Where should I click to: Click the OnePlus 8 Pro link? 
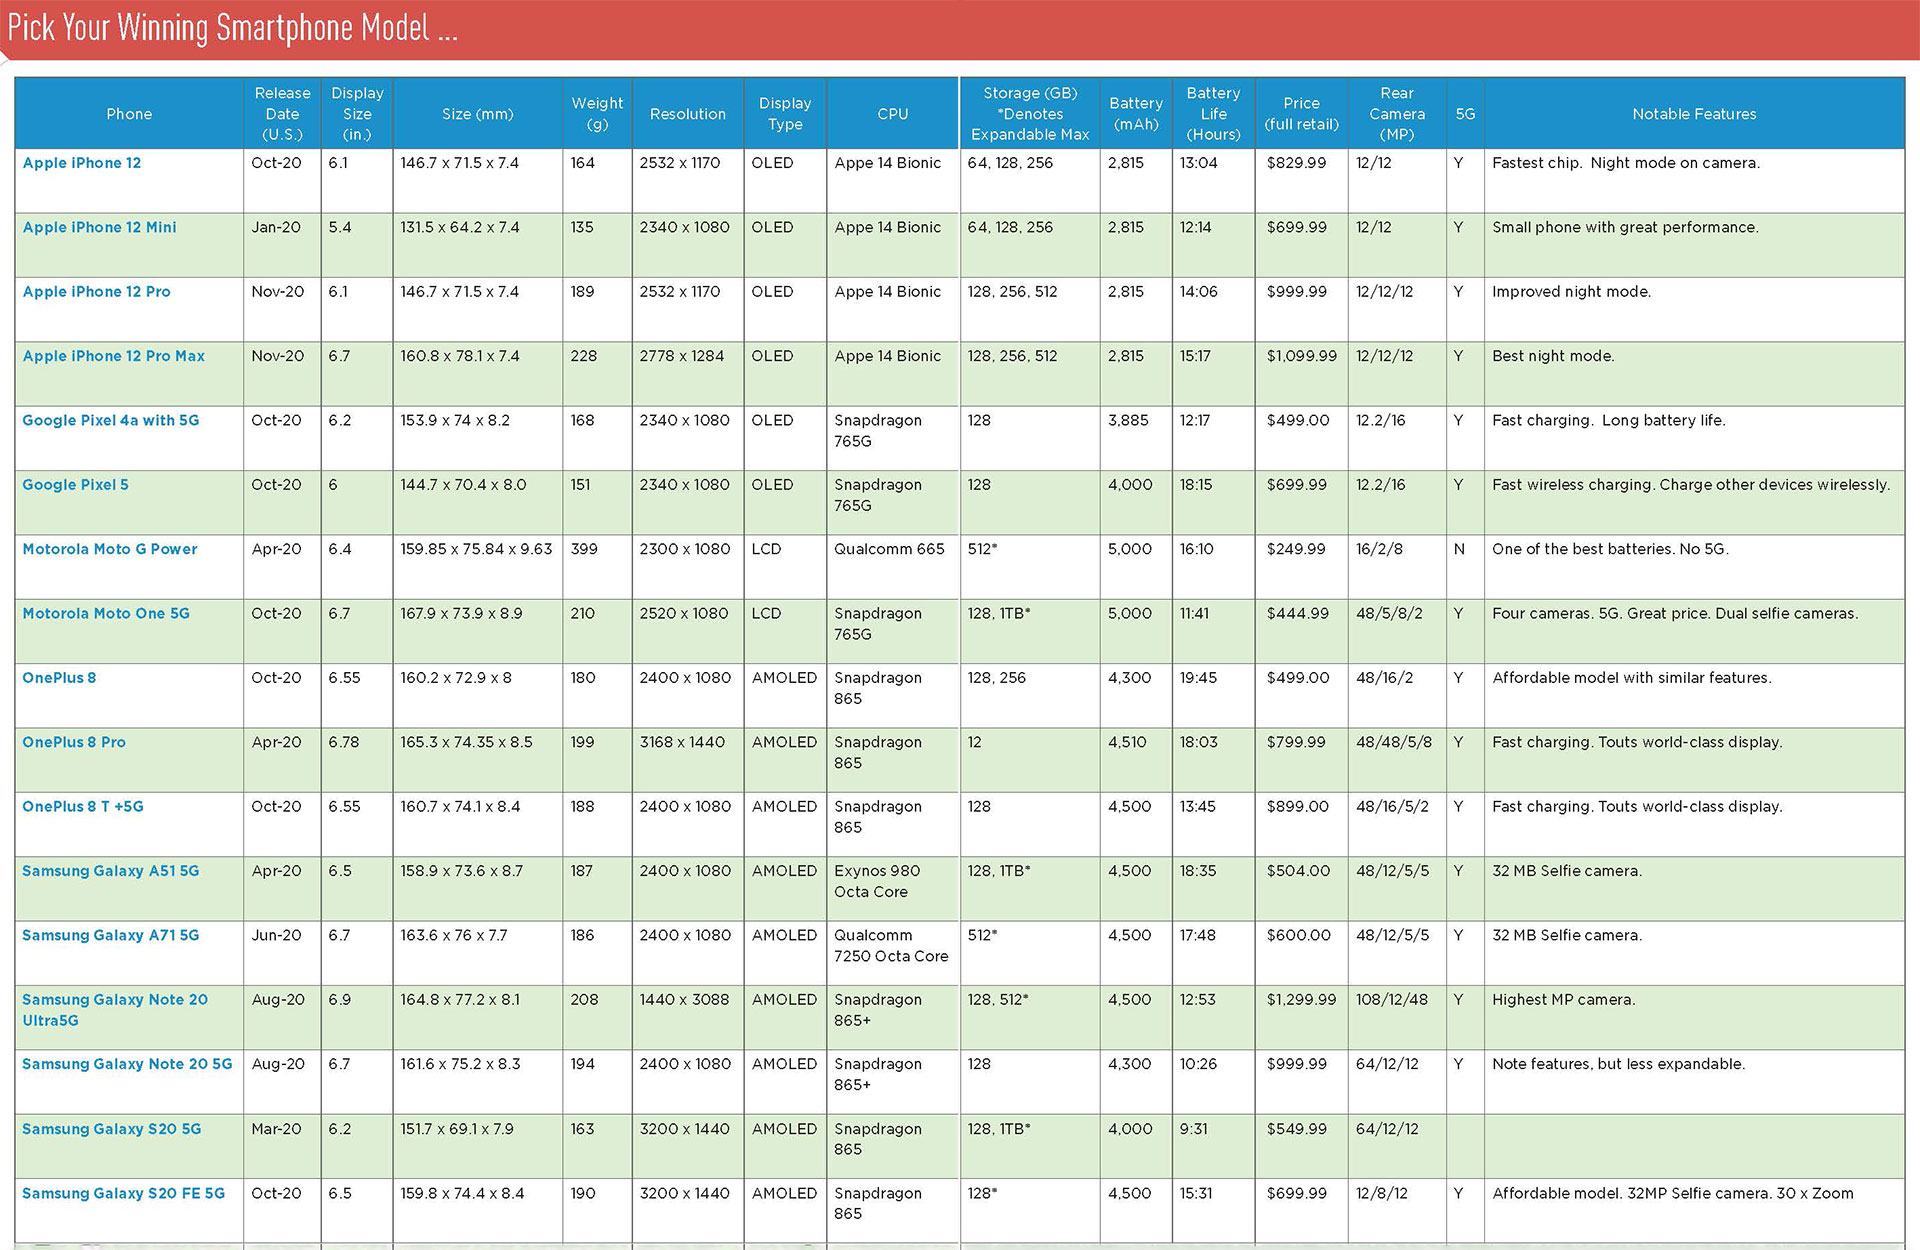tap(73, 742)
